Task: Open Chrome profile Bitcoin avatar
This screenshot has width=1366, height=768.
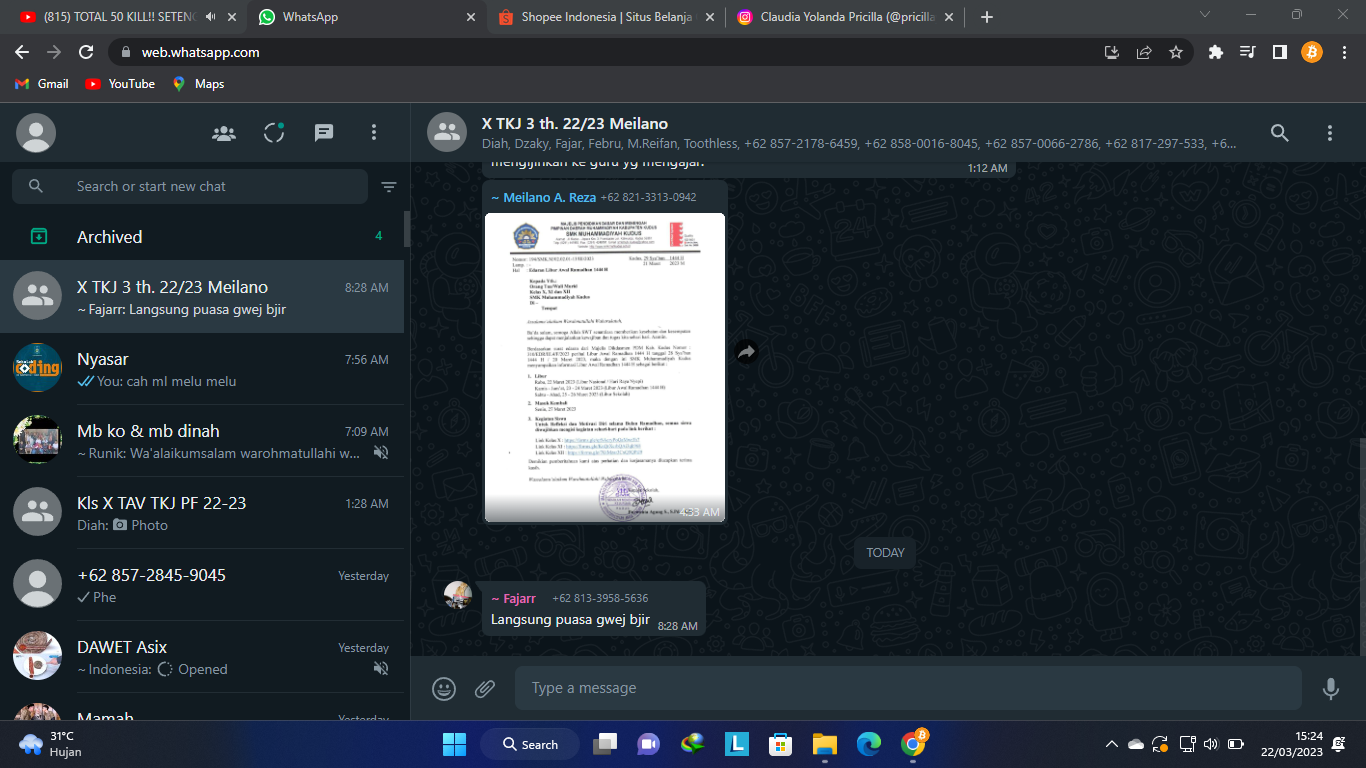Action: click(1312, 52)
